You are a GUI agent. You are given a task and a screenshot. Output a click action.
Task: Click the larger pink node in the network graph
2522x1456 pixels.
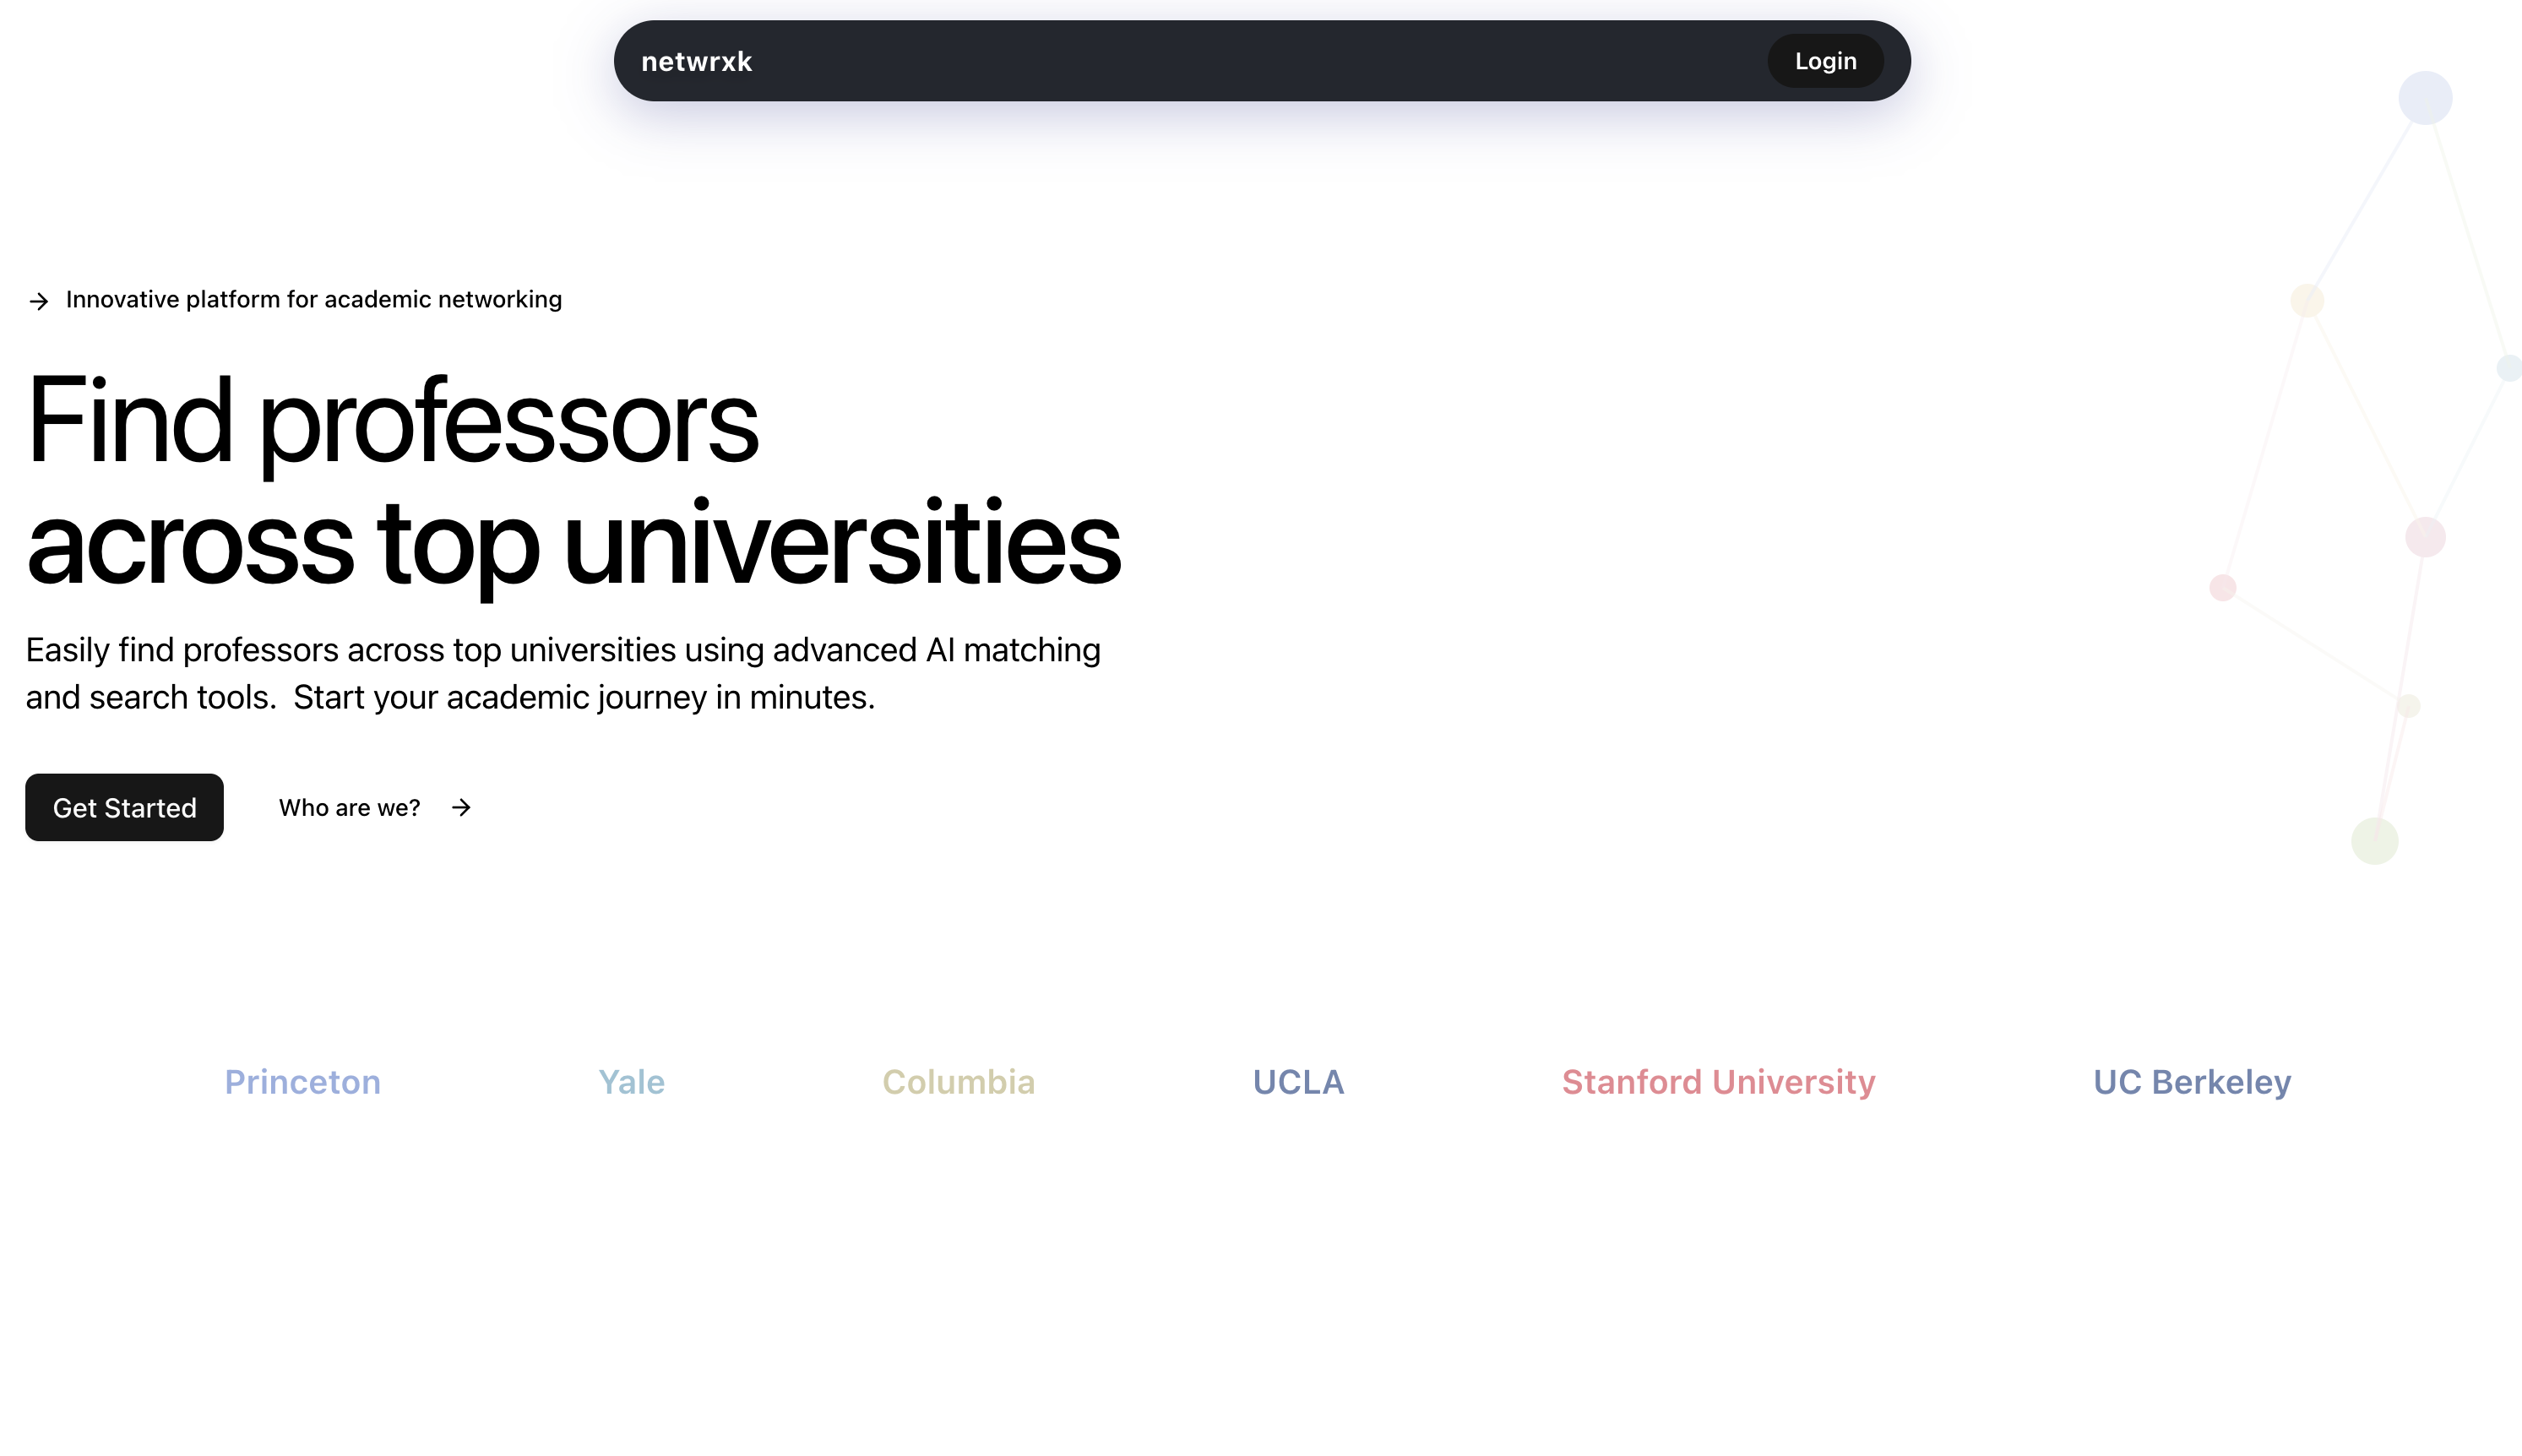[2424, 537]
